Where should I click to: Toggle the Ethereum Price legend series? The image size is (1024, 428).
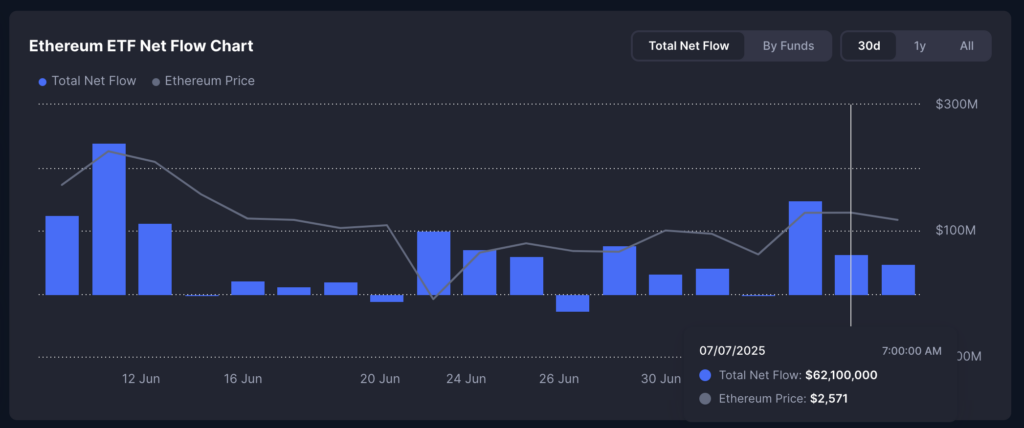(209, 81)
